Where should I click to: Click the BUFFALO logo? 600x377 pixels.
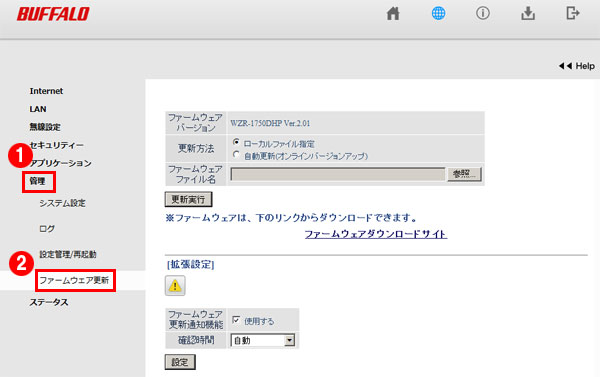pos(53,14)
